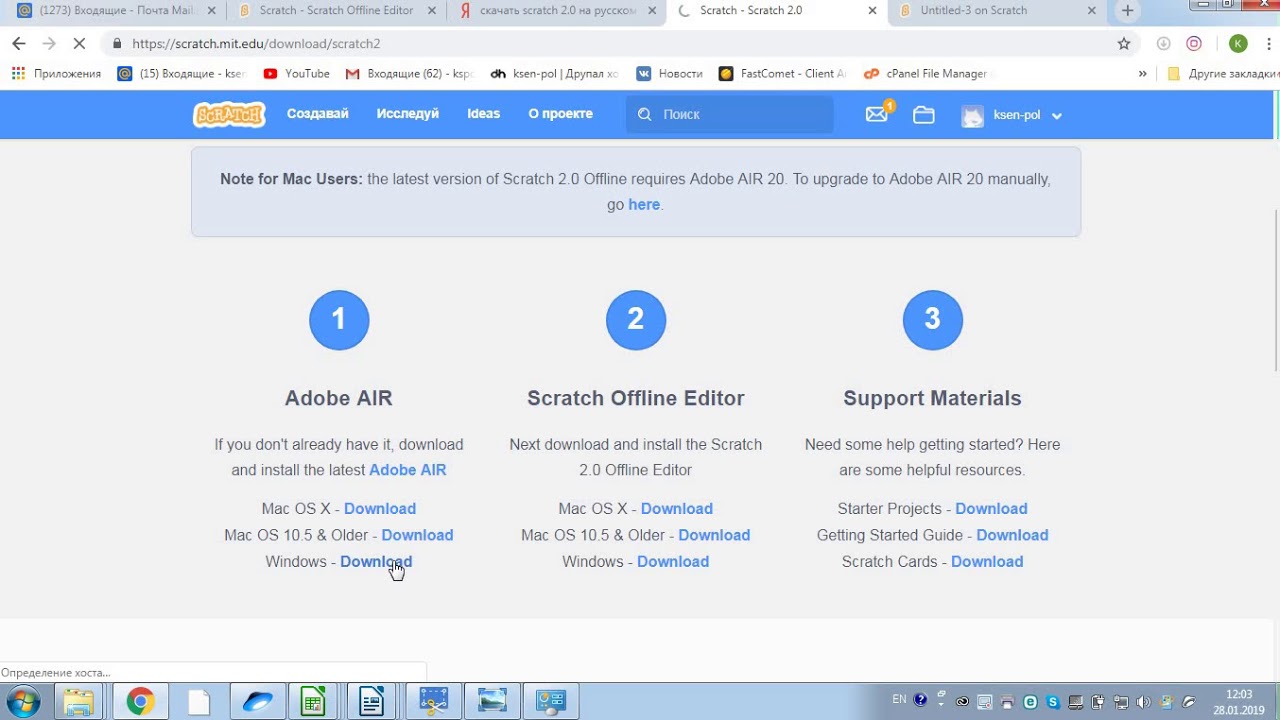
Task: Download Scratch Offline Editor for Mac OS X
Action: (x=677, y=509)
